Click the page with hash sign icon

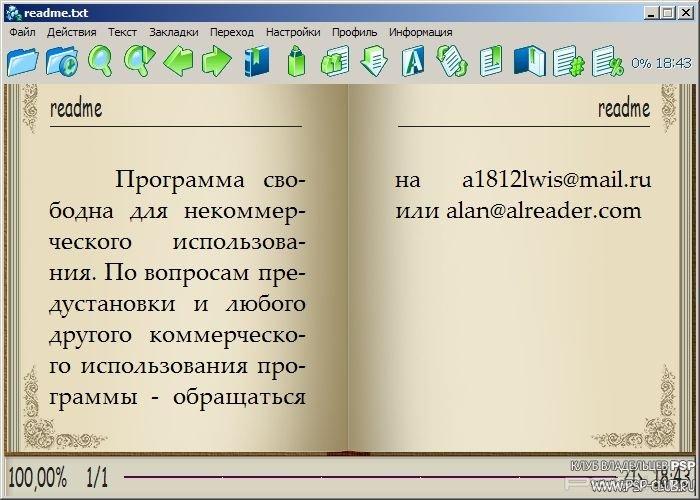point(568,62)
